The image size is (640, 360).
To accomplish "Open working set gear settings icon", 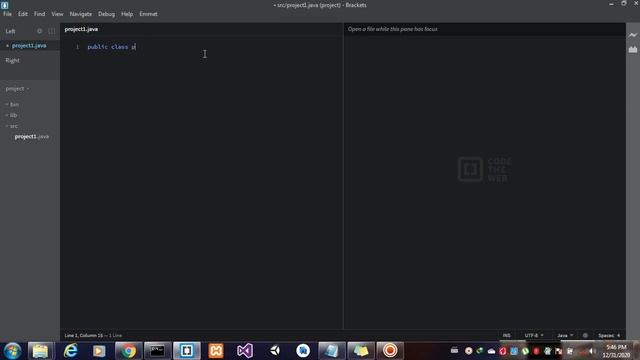I will tap(39, 31).
